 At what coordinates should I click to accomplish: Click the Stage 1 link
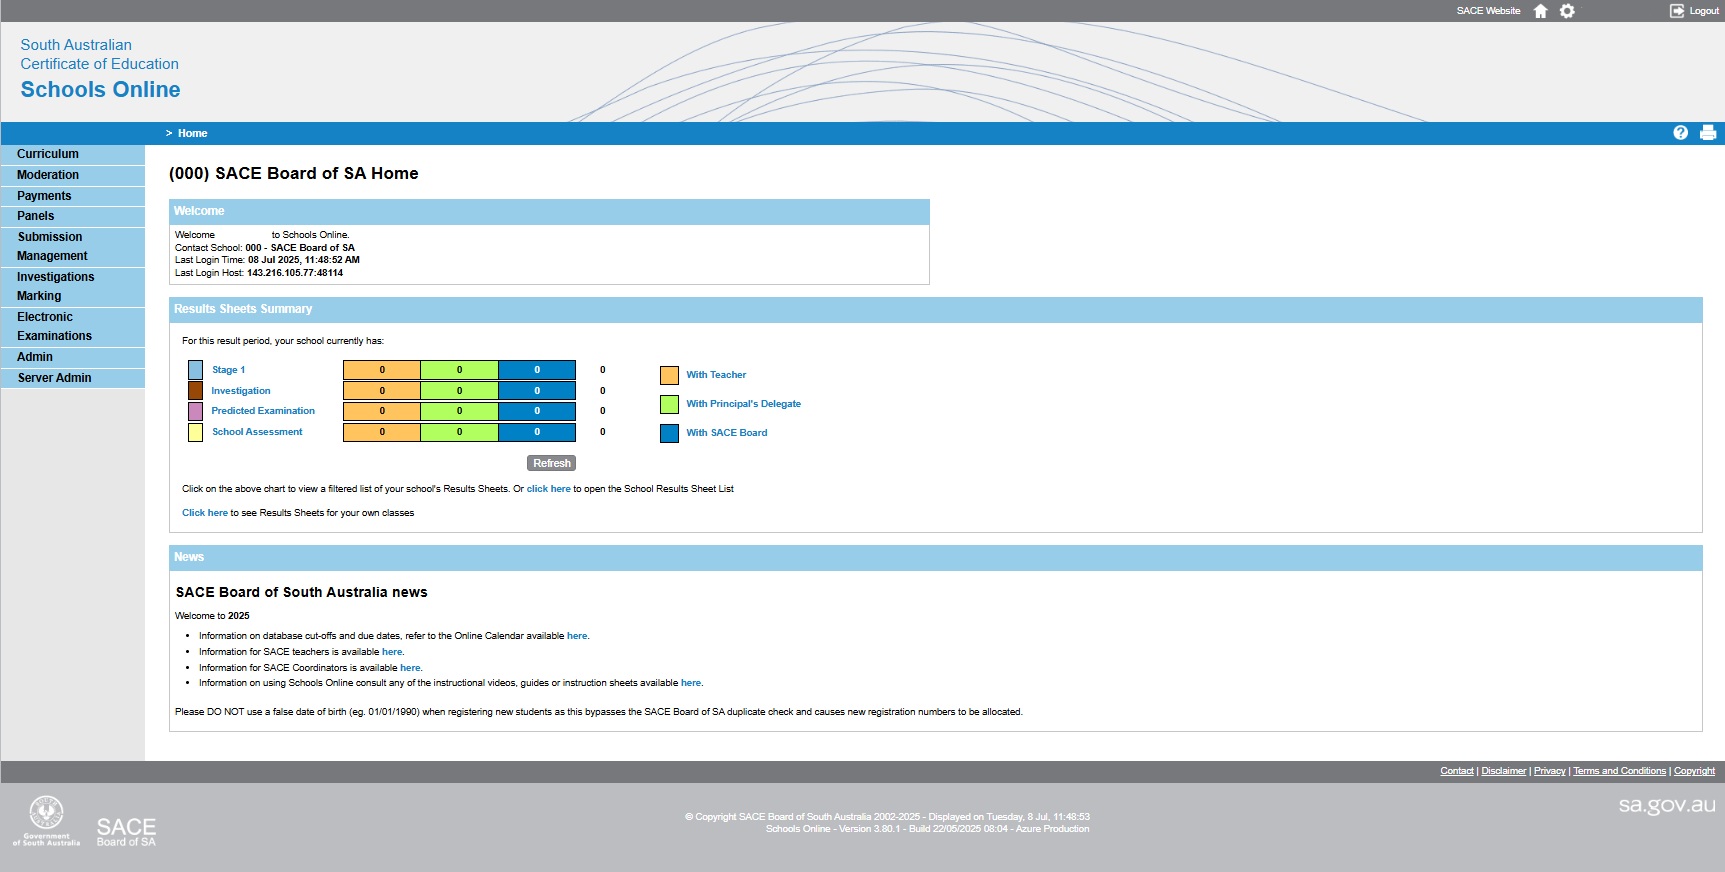pyautogui.click(x=228, y=370)
